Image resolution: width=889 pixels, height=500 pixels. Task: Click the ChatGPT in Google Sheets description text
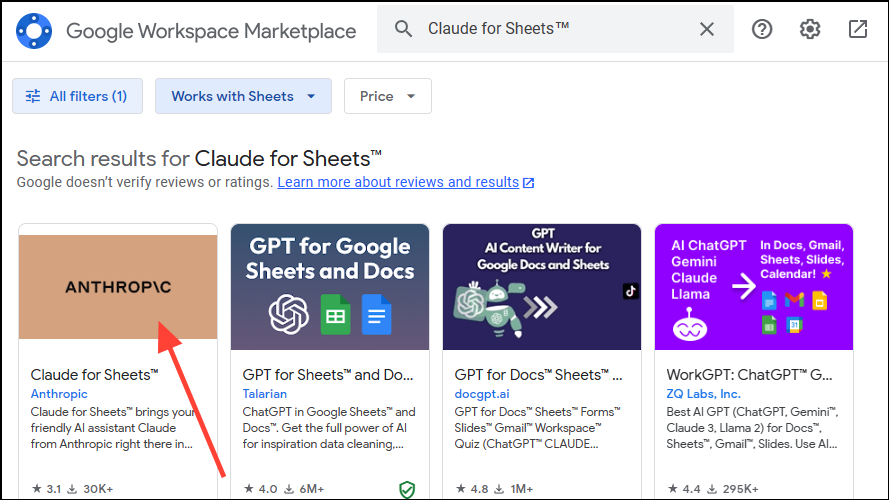(x=329, y=428)
